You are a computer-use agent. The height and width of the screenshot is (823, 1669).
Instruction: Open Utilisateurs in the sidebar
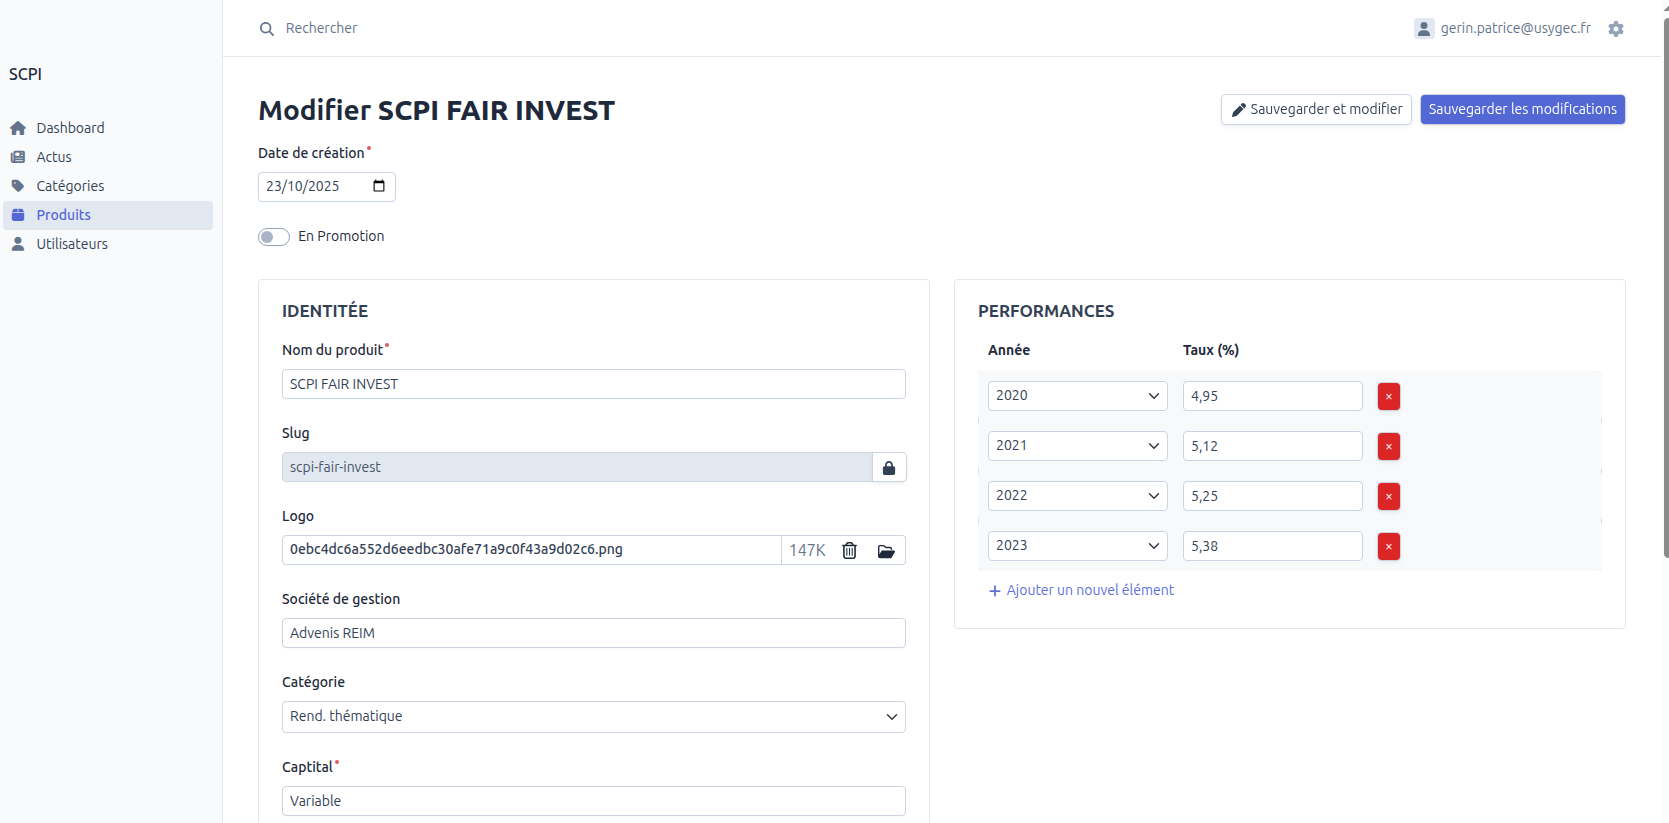[x=72, y=244]
